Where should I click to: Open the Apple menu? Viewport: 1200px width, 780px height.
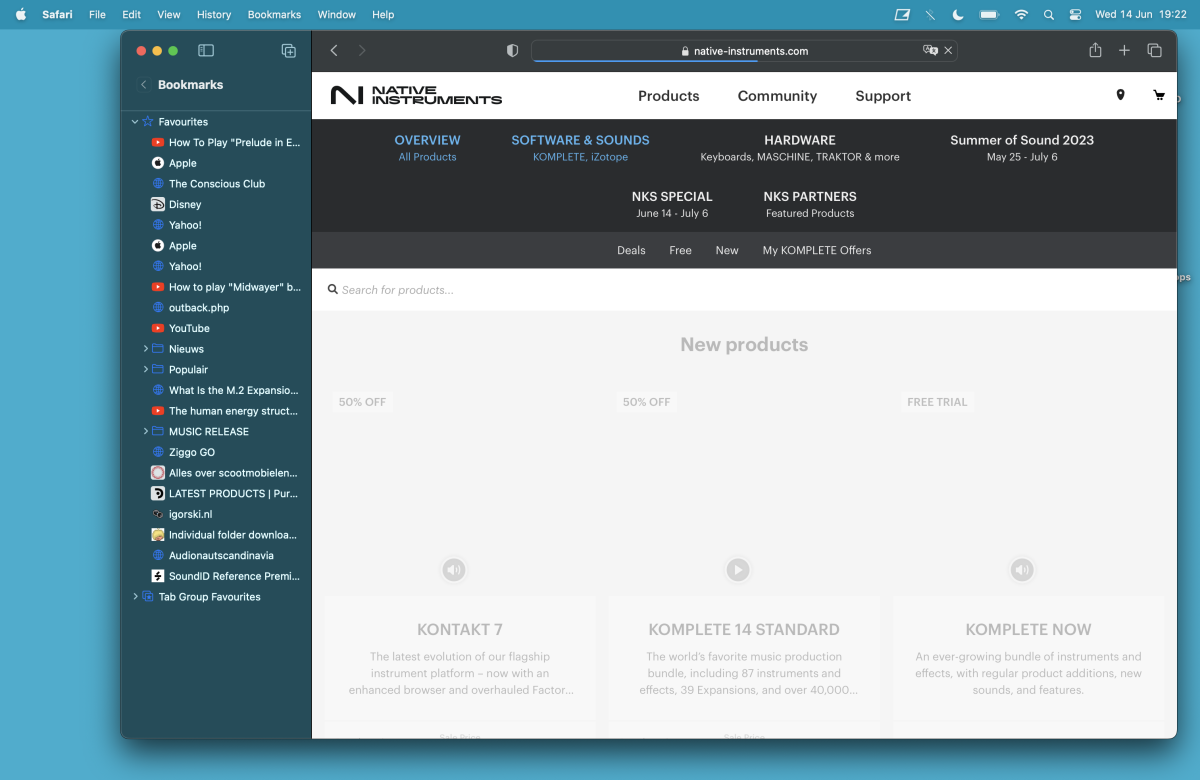[20, 14]
